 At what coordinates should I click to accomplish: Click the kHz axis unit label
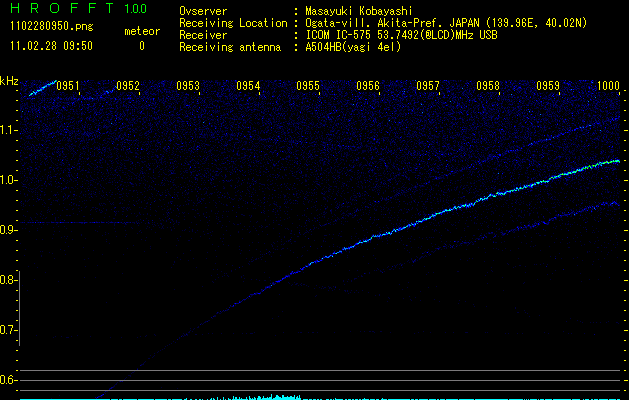[9, 81]
